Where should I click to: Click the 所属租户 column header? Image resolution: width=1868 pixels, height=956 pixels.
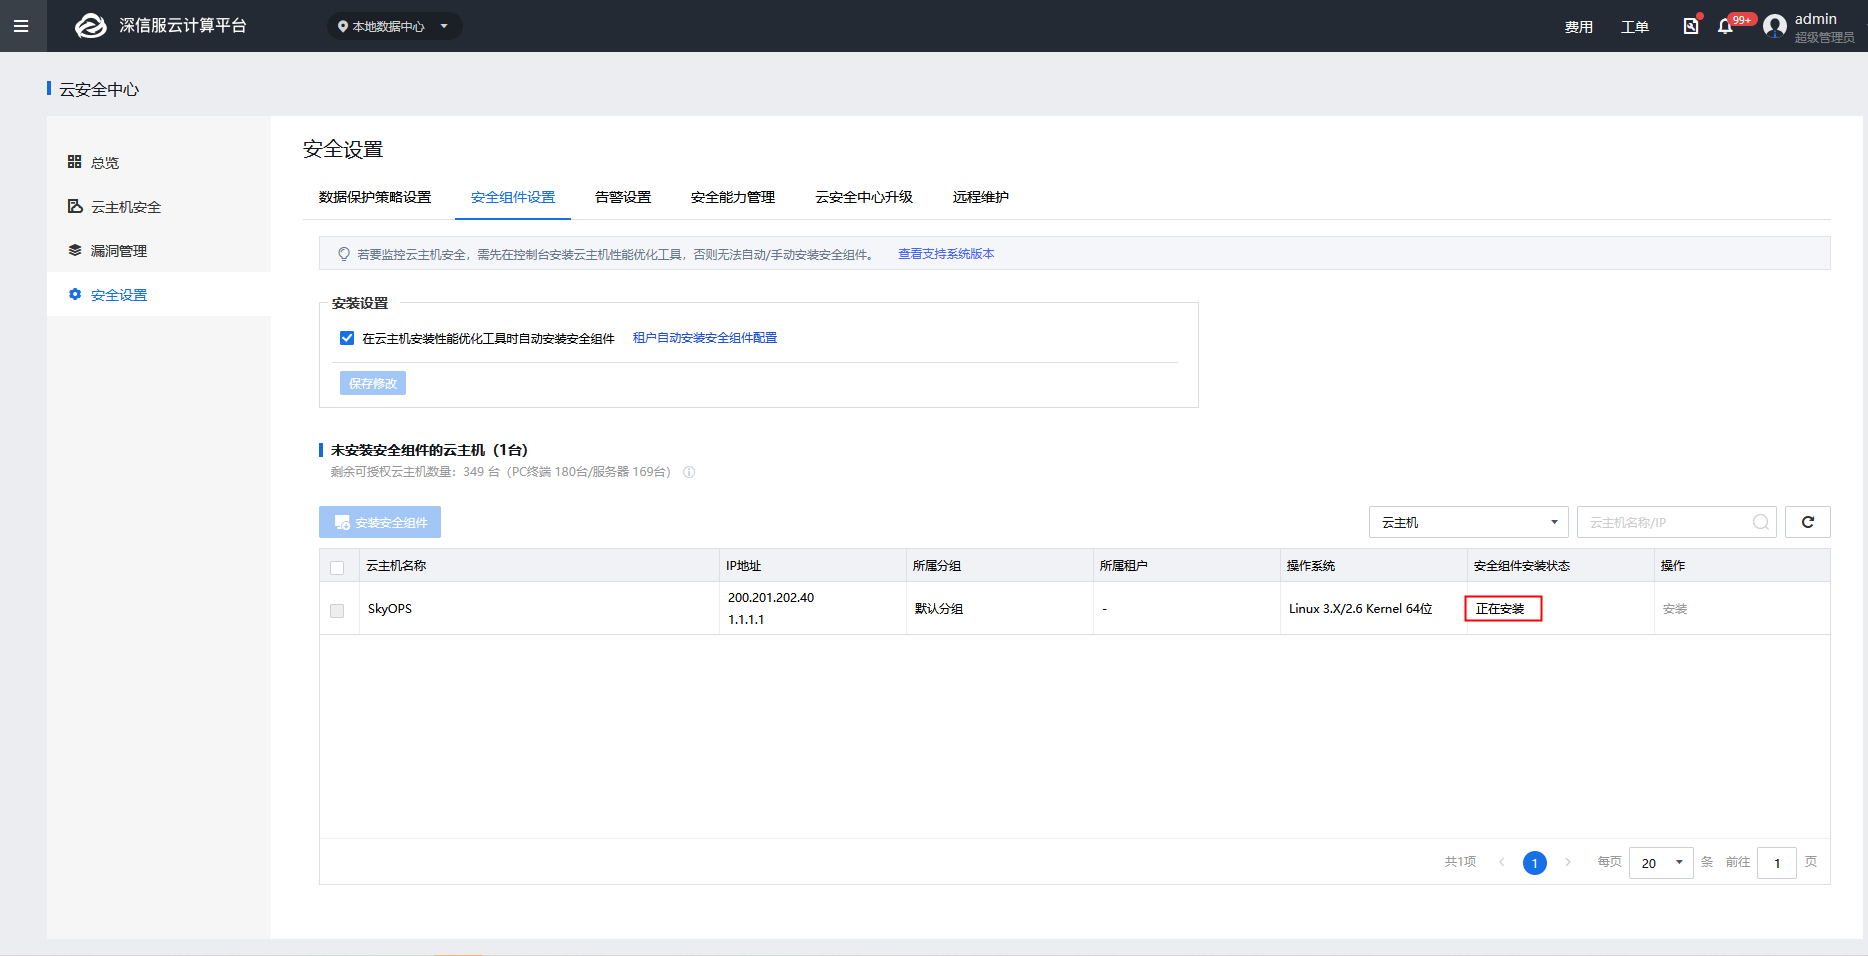1124,565
